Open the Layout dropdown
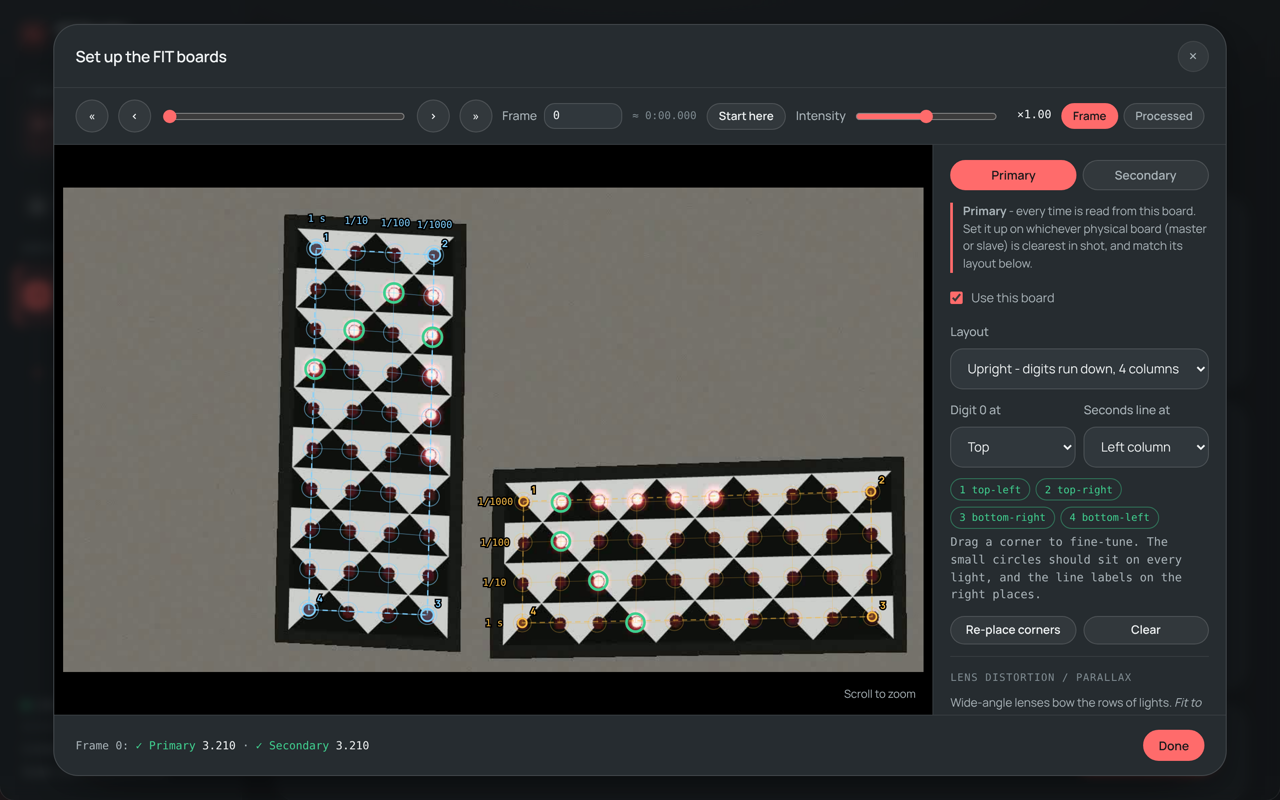This screenshot has height=800, width=1280. [1079, 369]
